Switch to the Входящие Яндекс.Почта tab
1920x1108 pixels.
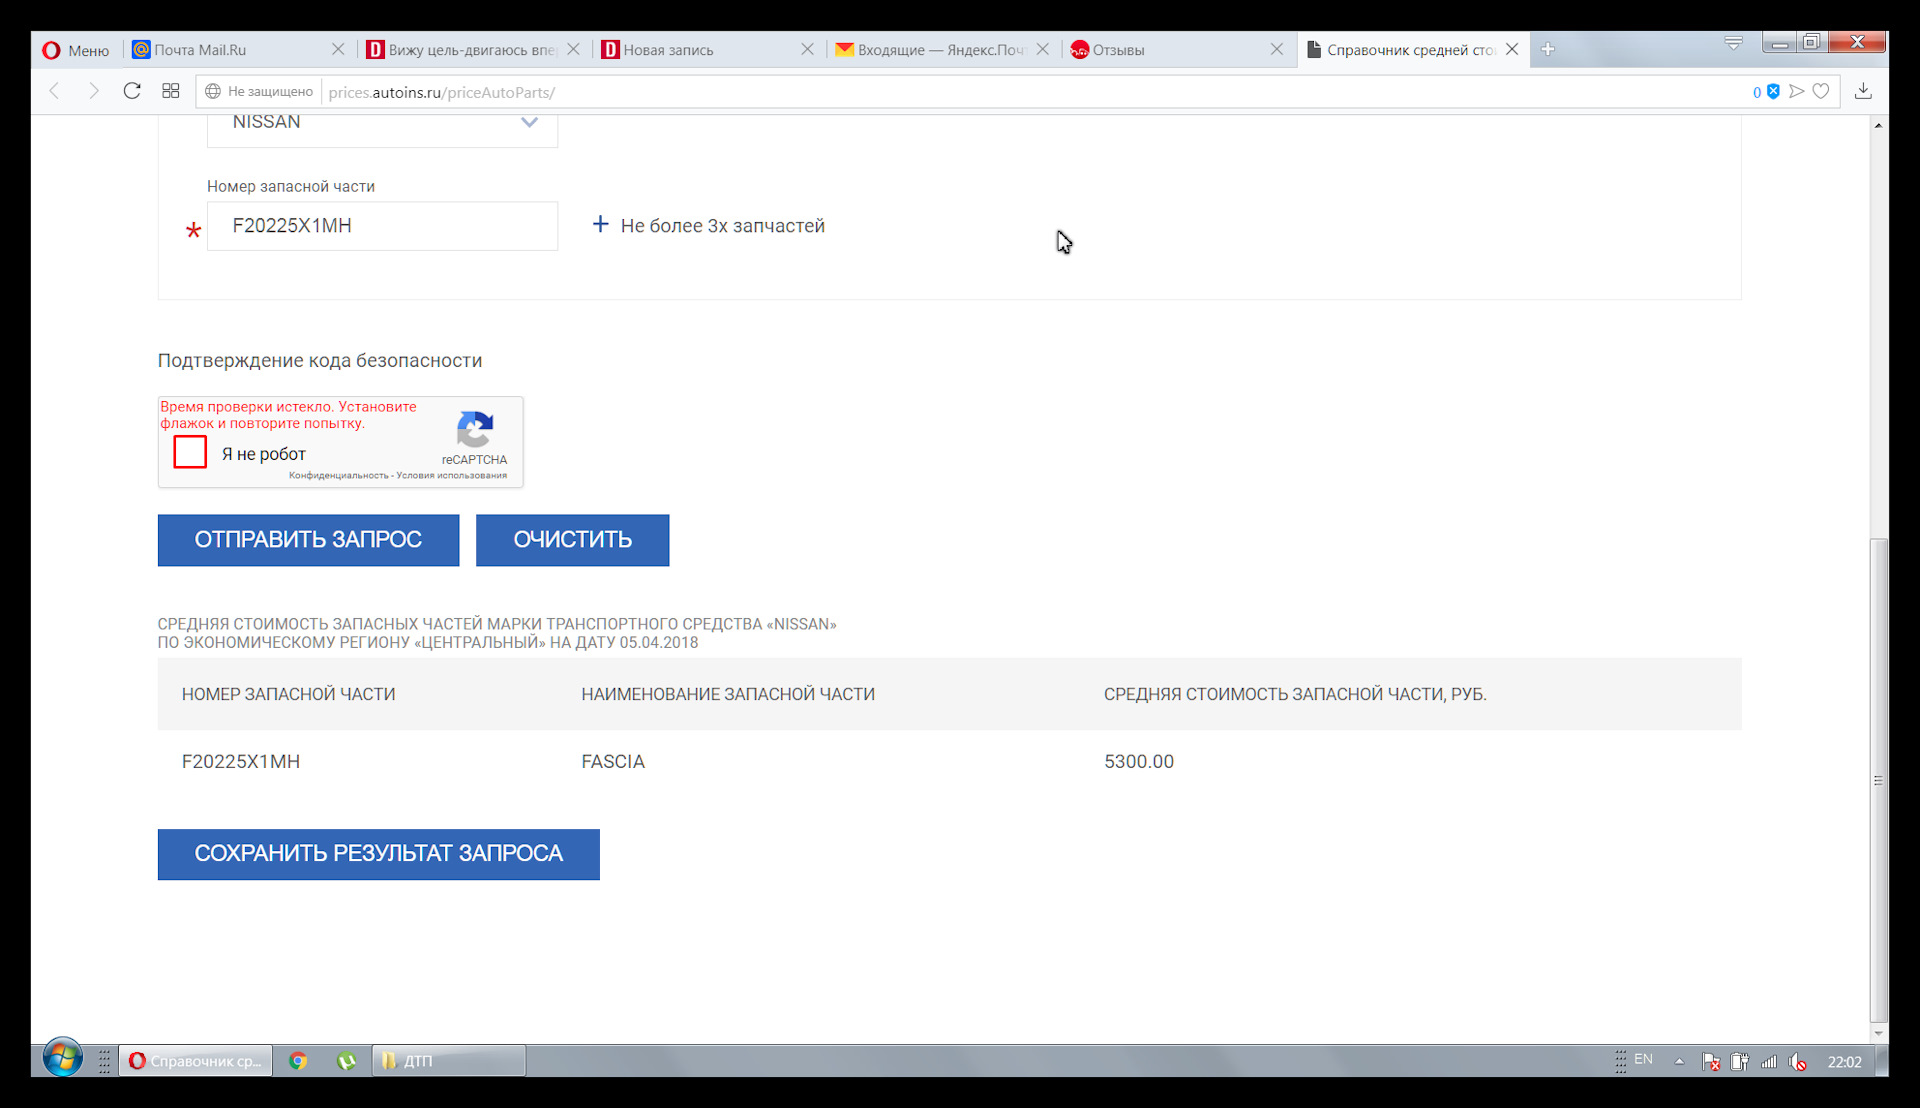(942, 50)
